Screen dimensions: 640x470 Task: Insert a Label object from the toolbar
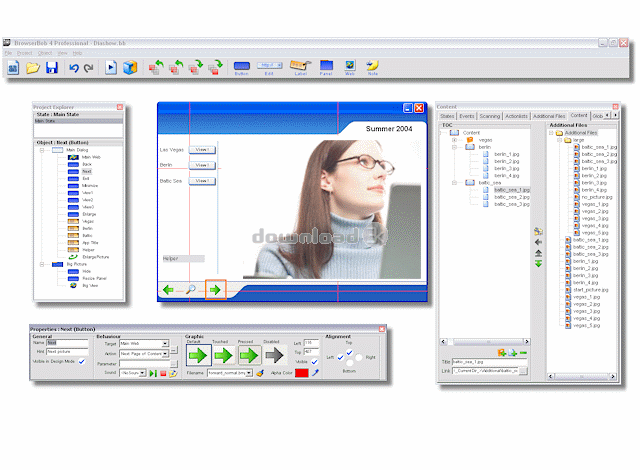pyautogui.click(x=301, y=67)
